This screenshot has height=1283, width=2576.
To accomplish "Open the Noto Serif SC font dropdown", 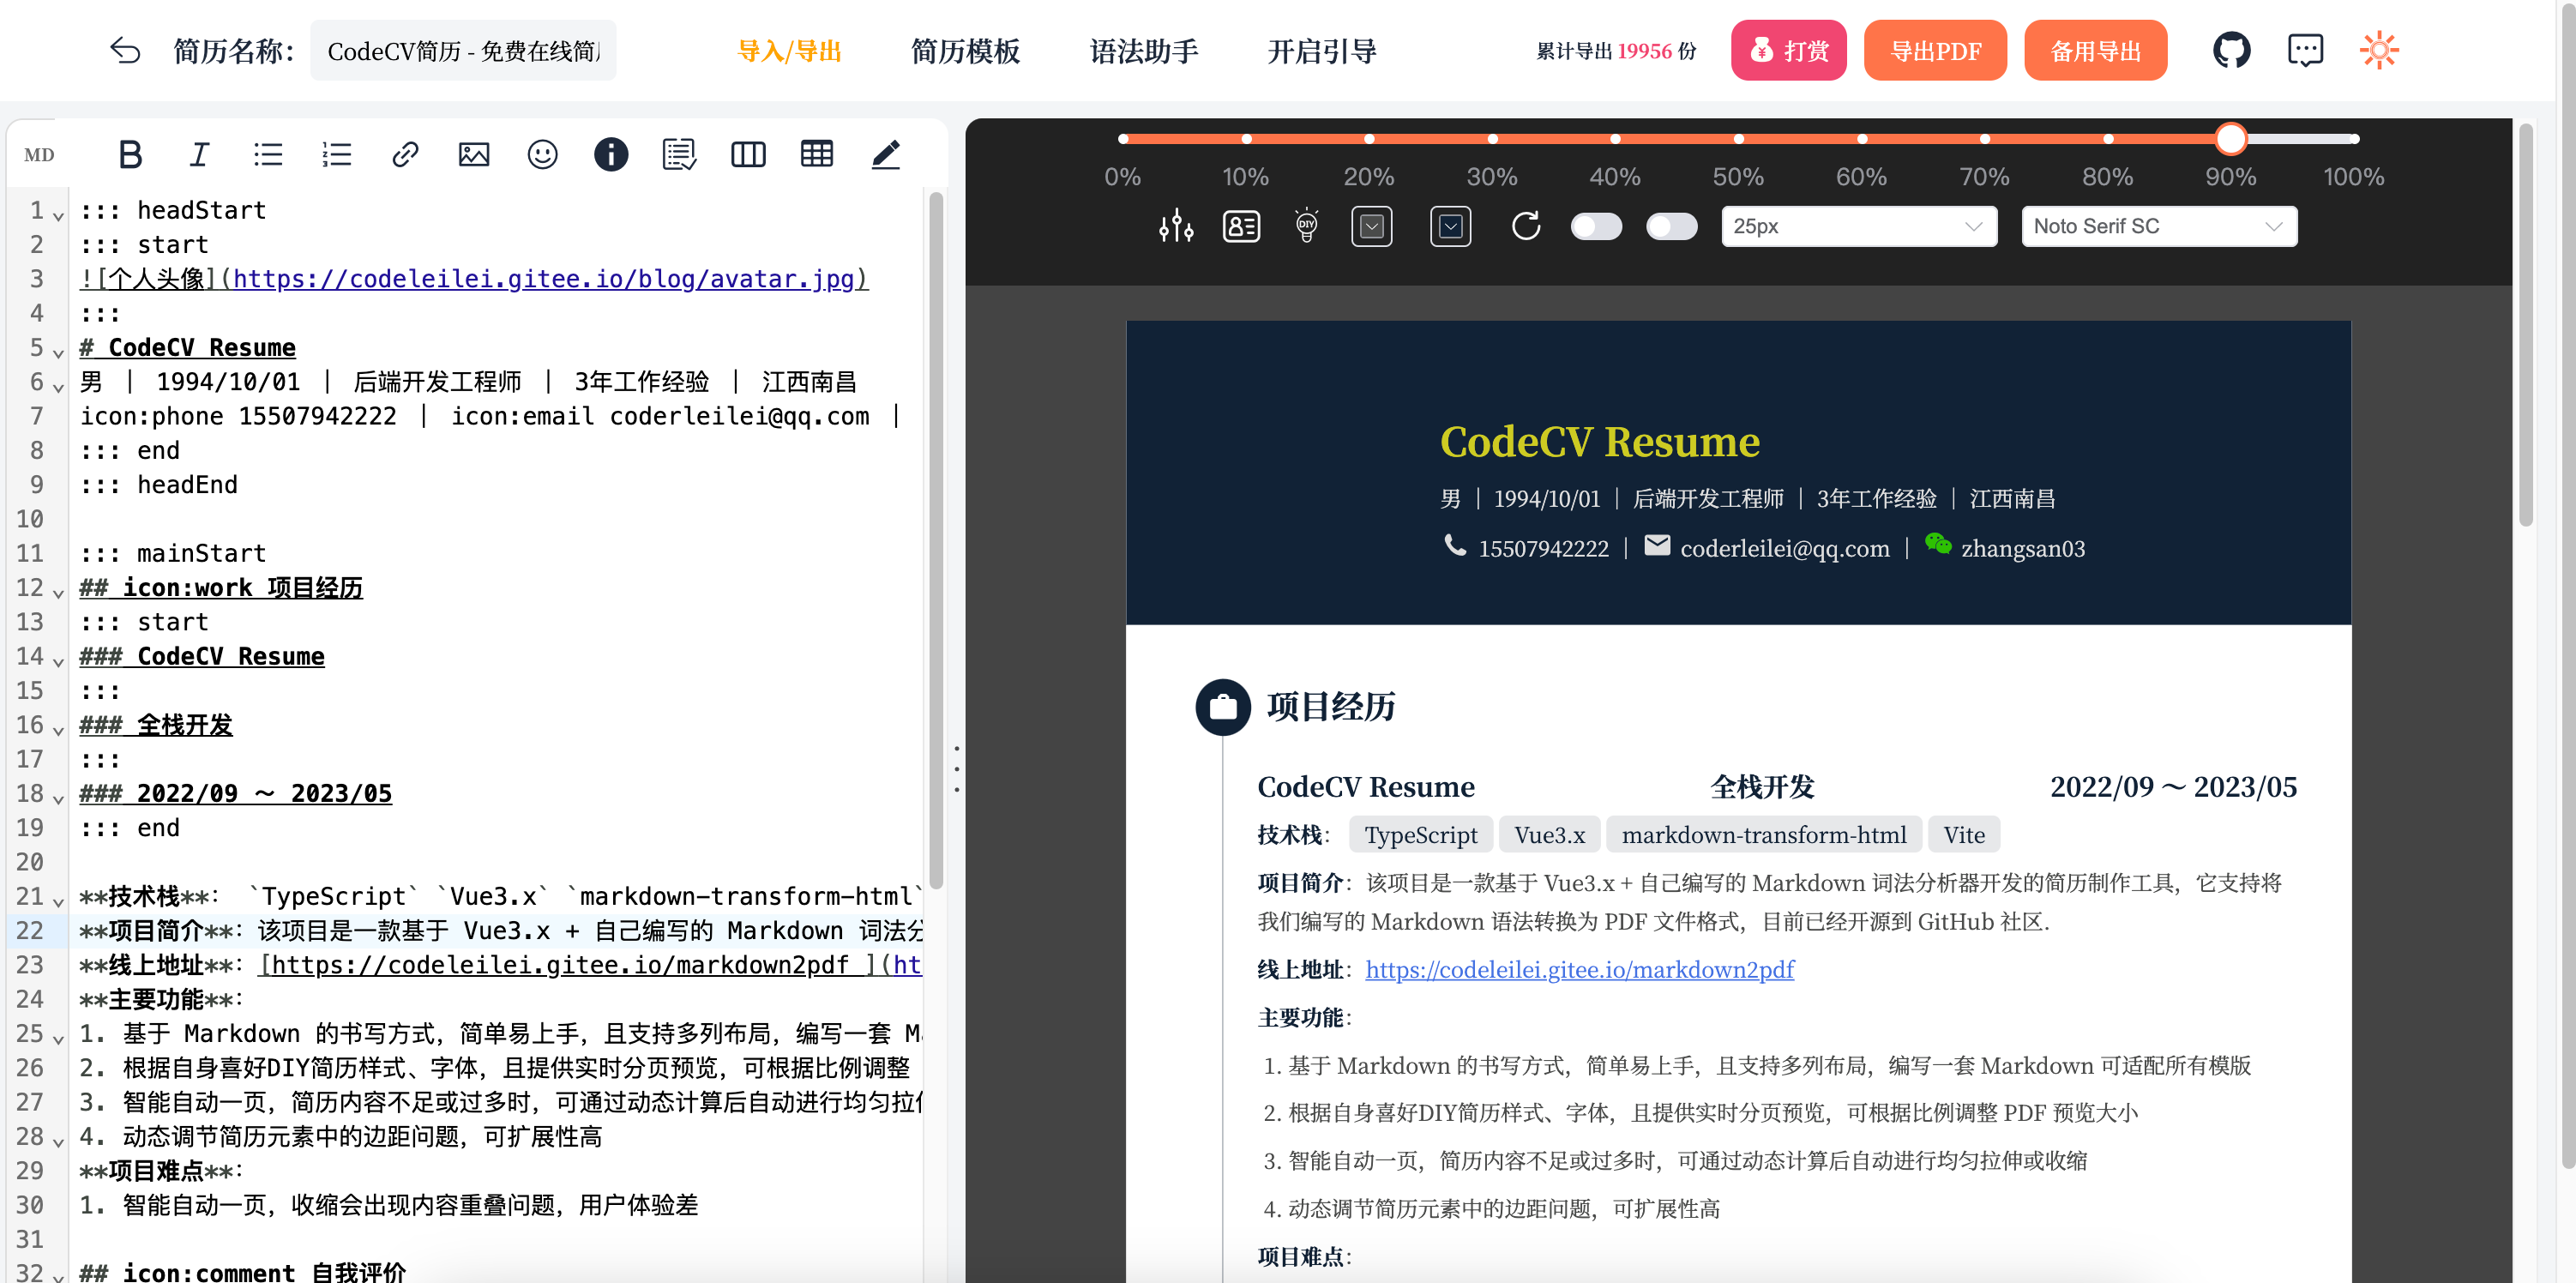I will [x=2159, y=227].
